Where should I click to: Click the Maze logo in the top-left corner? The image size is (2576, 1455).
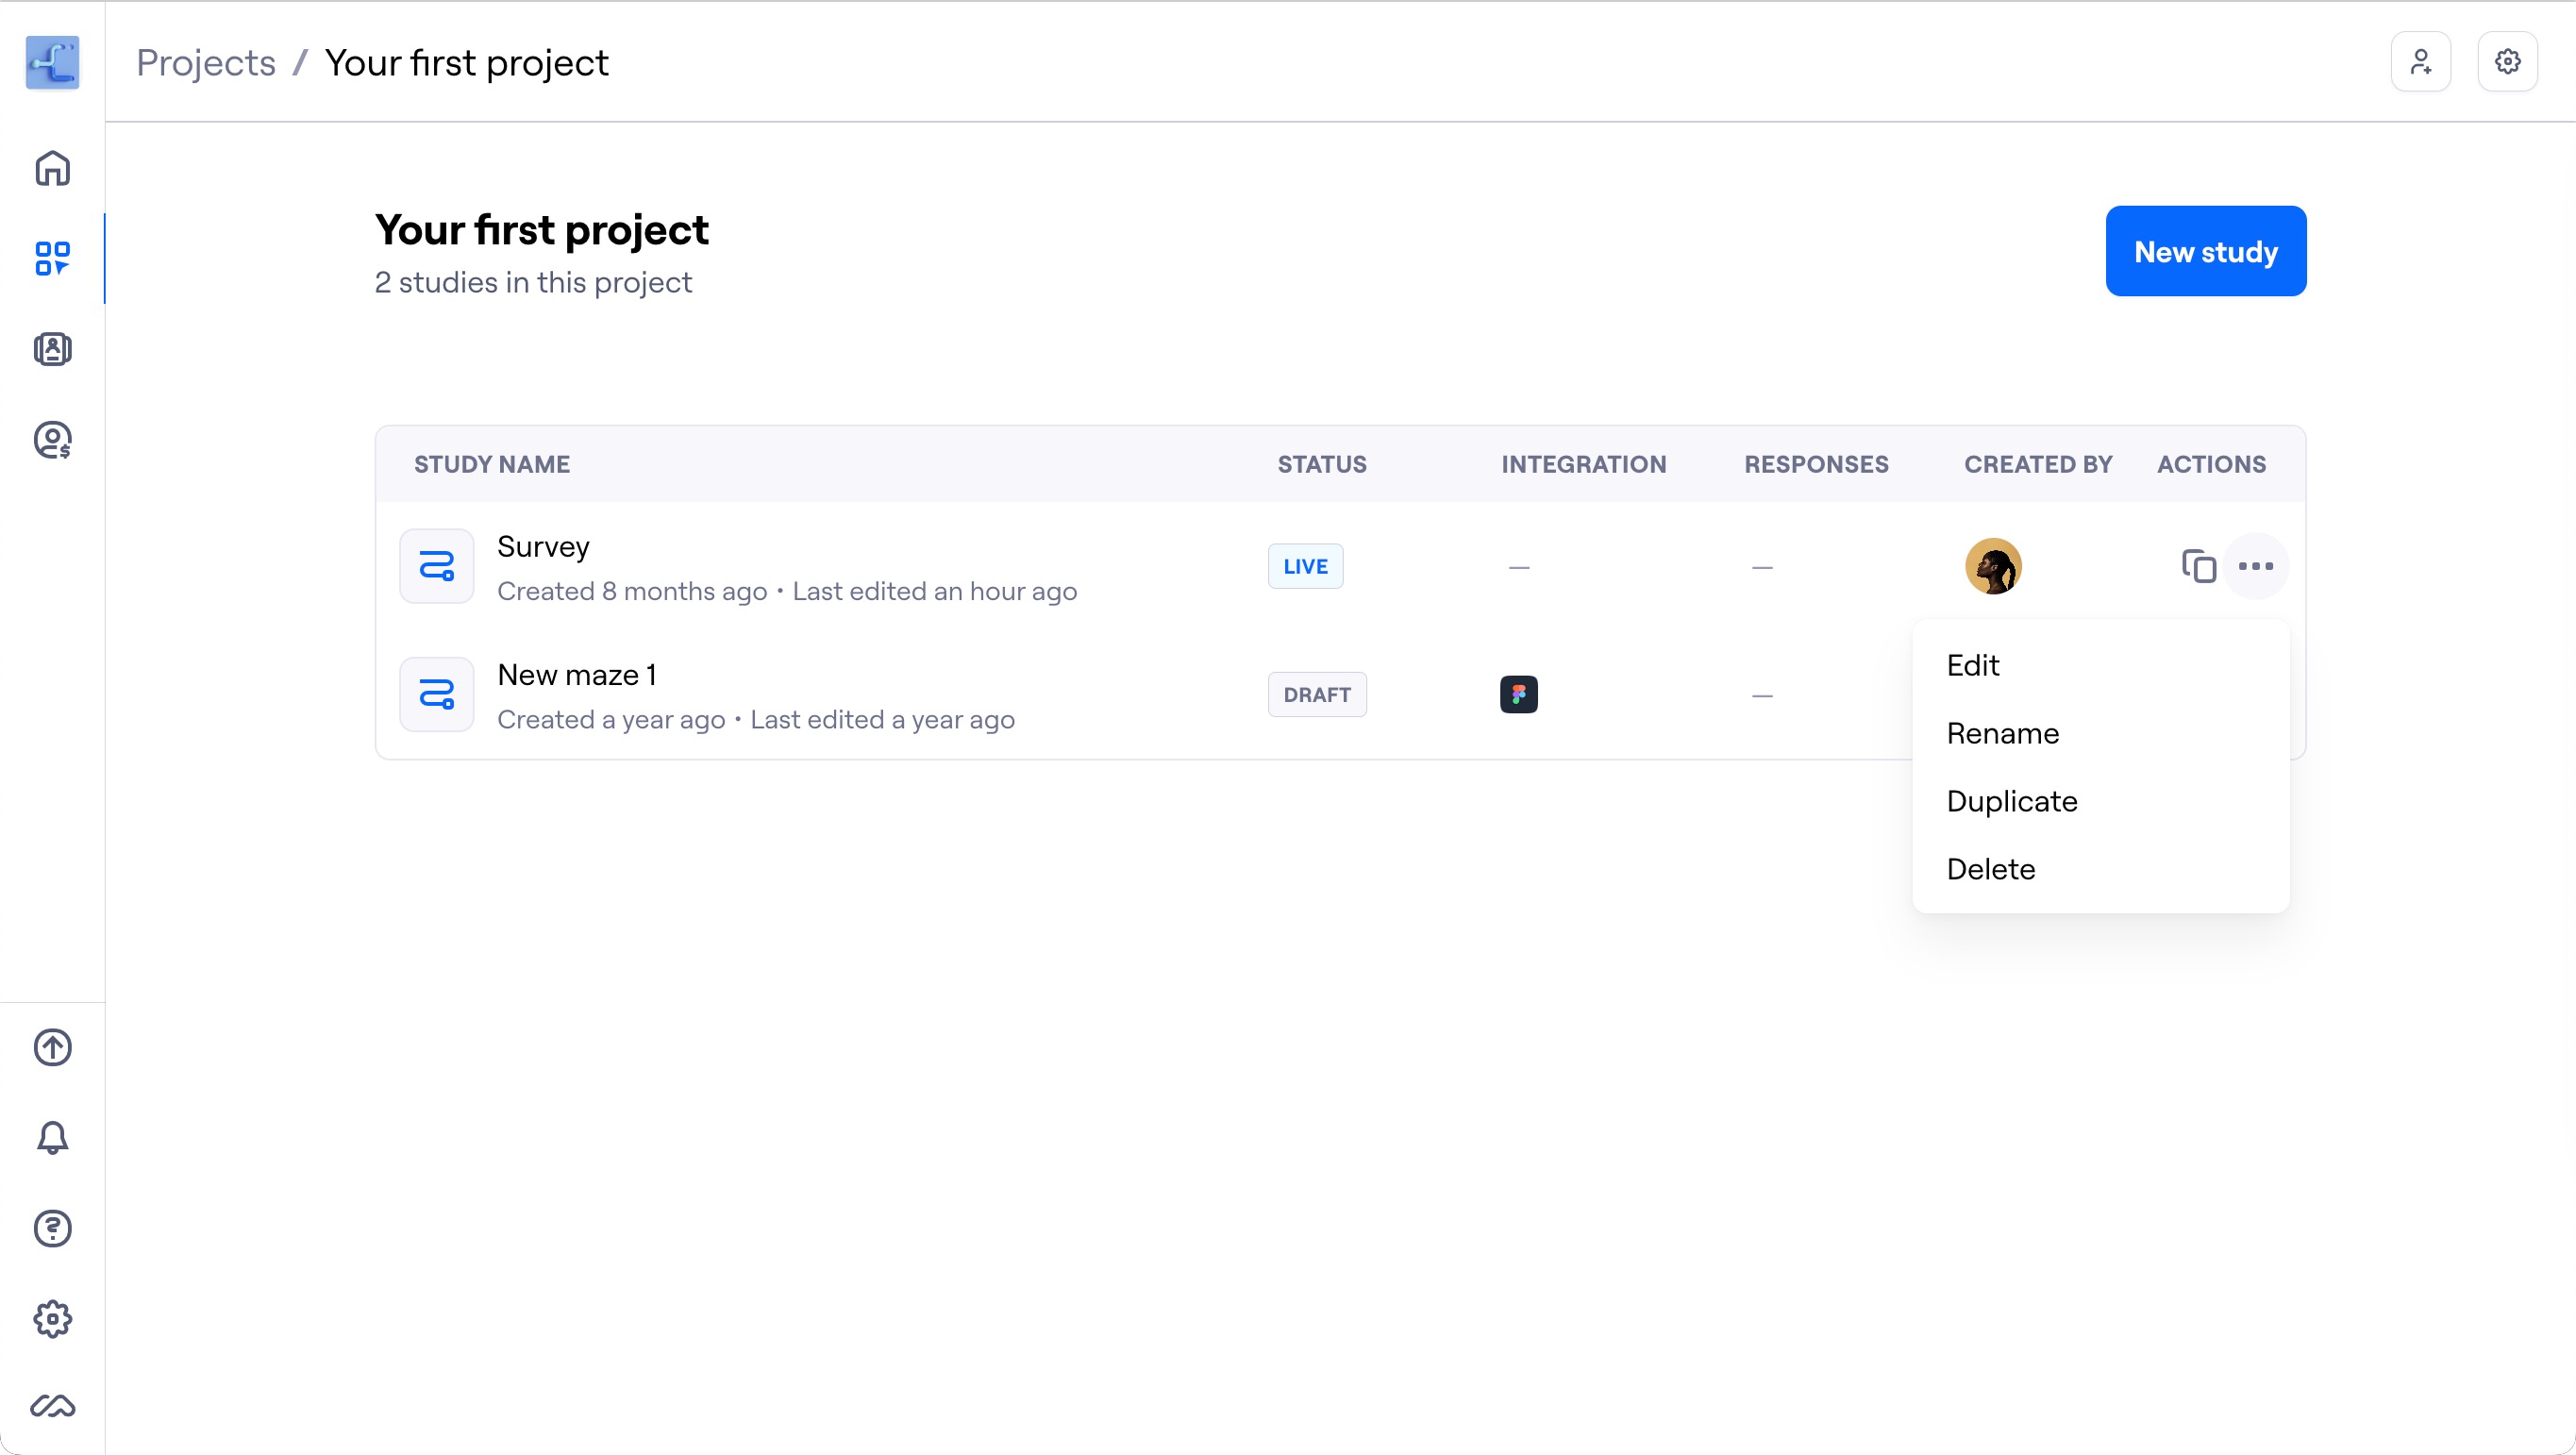[x=52, y=62]
